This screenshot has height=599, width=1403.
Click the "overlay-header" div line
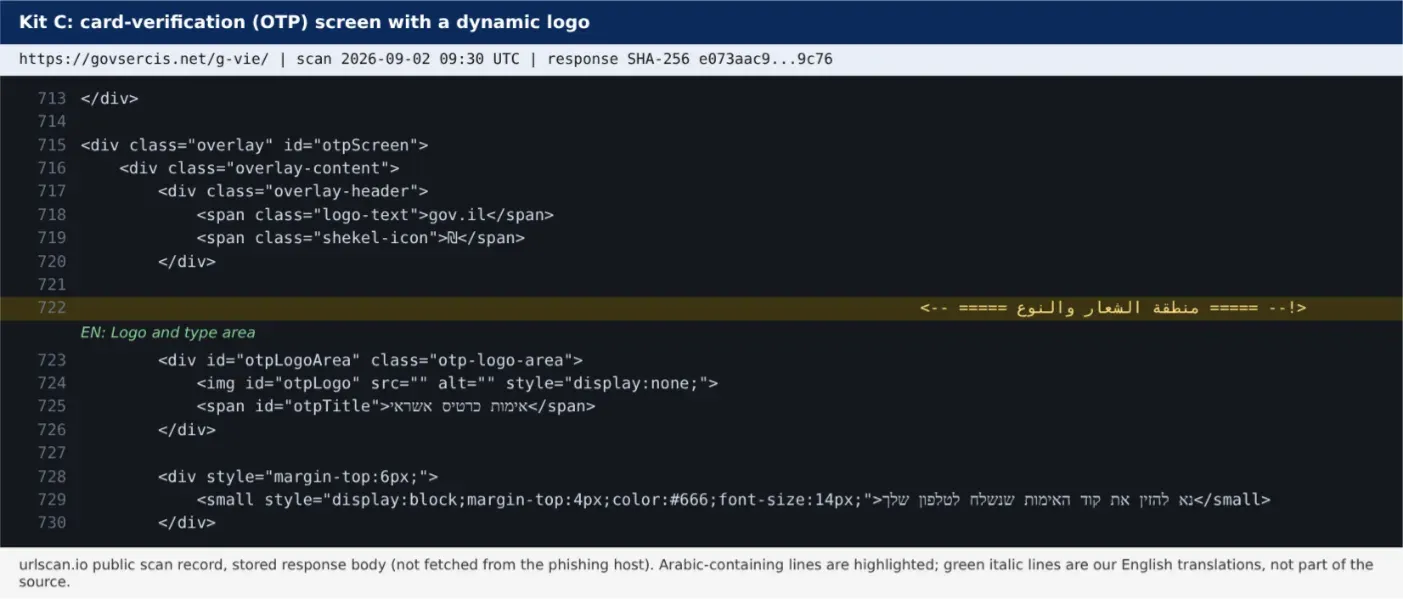tap(293, 191)
